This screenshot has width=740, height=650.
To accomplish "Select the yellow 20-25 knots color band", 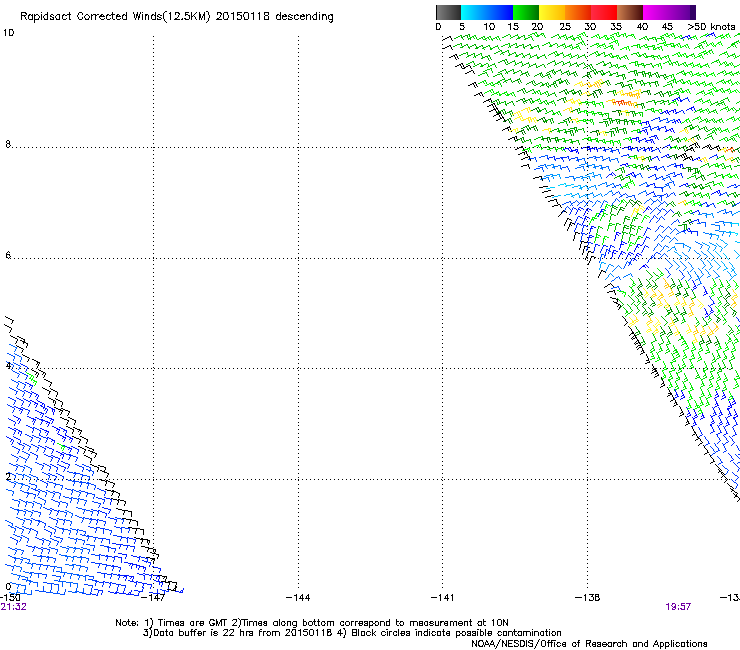I will [x=552, y=12].
